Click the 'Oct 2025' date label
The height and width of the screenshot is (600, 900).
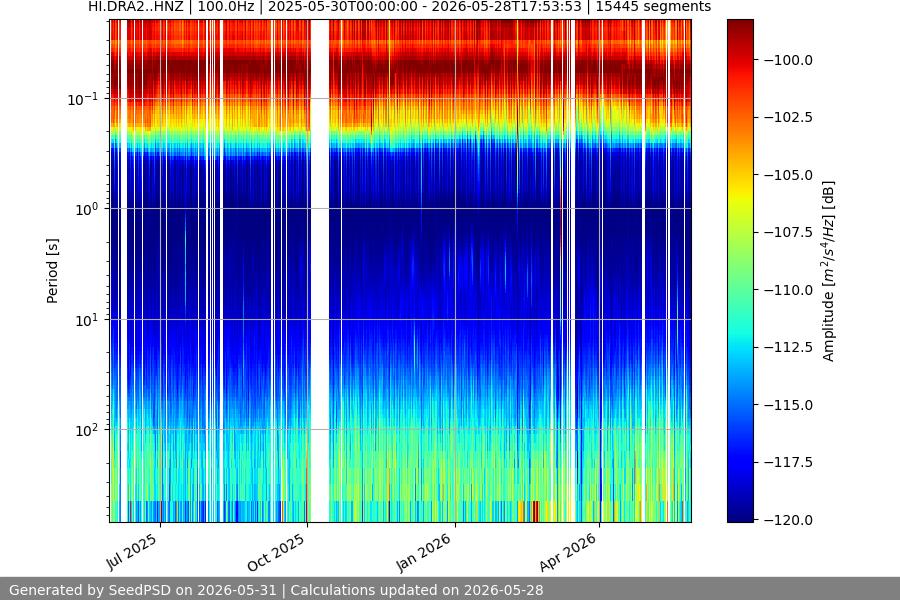coord(276,552)
